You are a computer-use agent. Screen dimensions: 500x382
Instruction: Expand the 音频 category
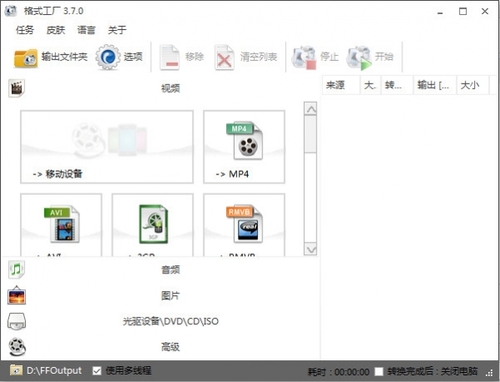(x=170, y=269)
